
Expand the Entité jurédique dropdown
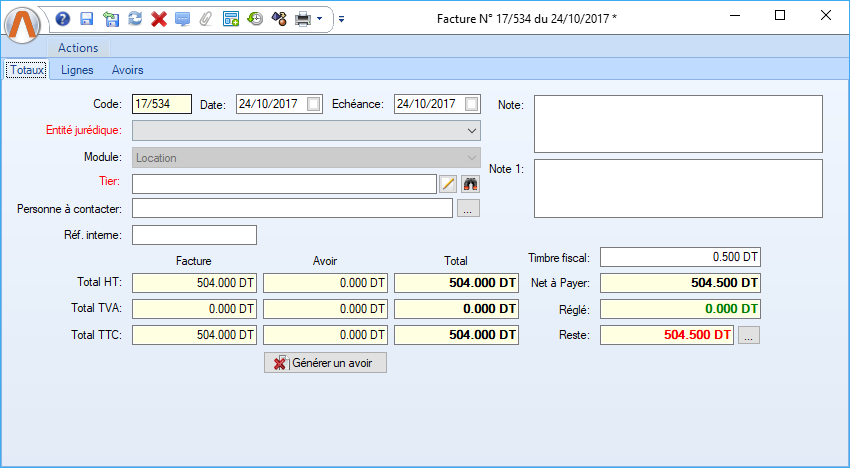click(x=471, y=131)
